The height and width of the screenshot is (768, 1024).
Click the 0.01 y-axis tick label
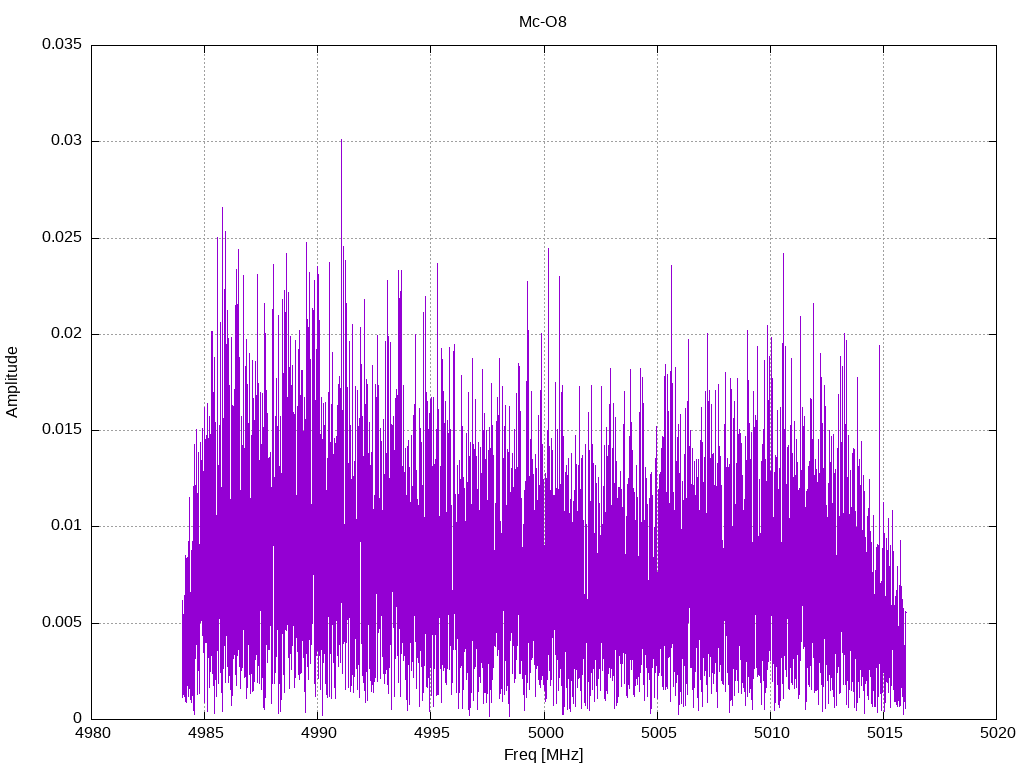65,526
